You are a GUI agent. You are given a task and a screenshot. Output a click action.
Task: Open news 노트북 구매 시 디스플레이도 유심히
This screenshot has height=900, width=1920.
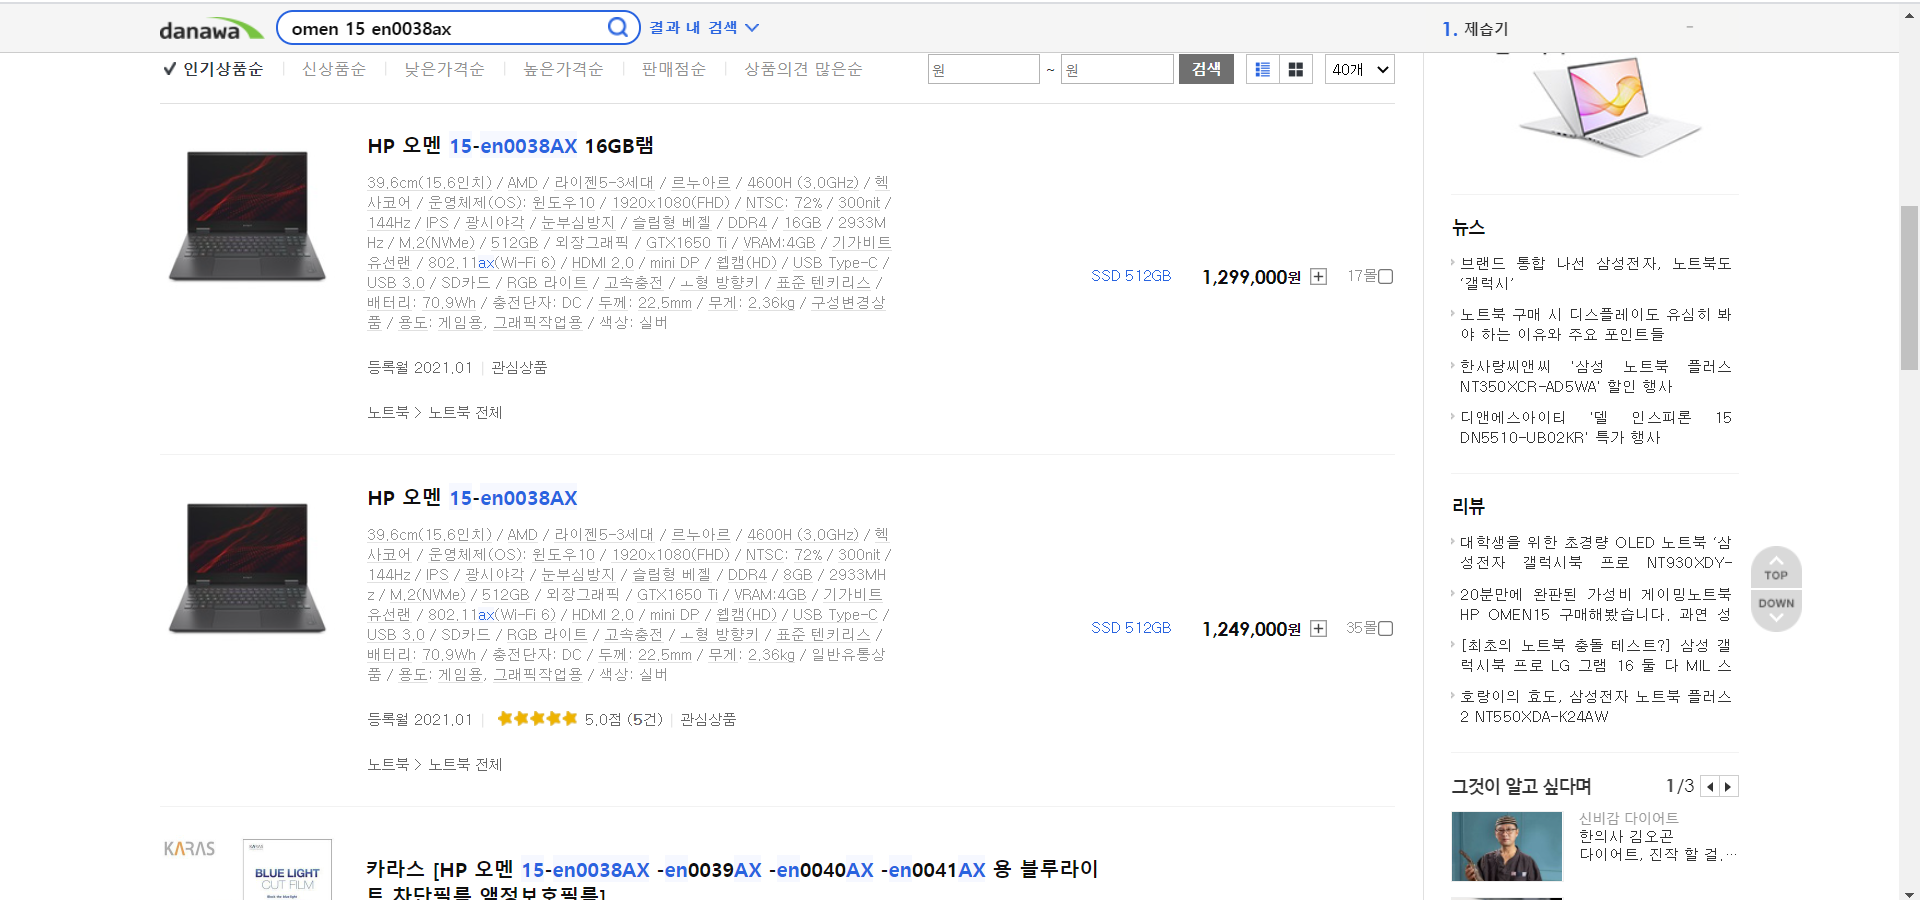point(1595,324)
